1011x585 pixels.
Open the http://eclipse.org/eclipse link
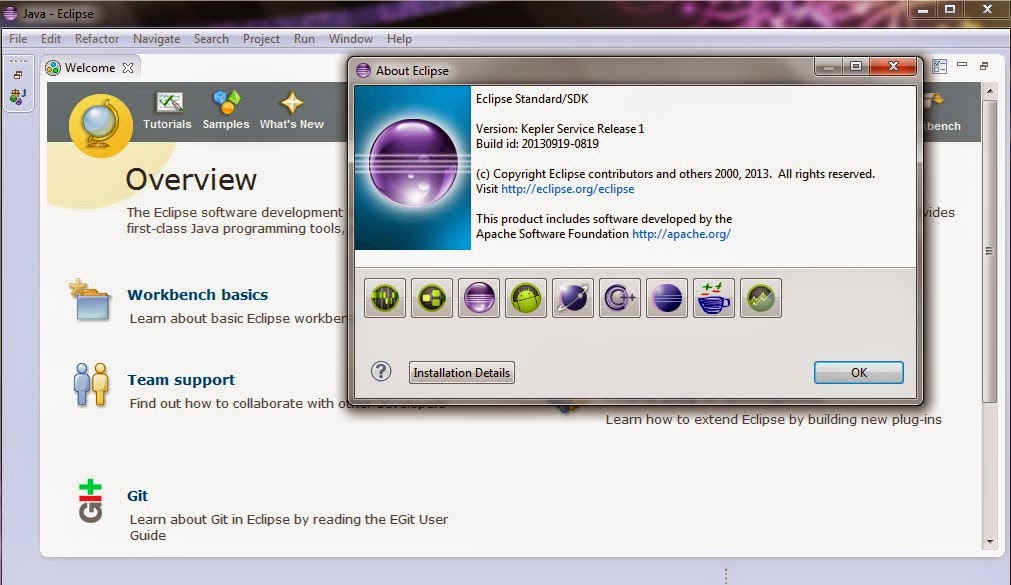567,189
